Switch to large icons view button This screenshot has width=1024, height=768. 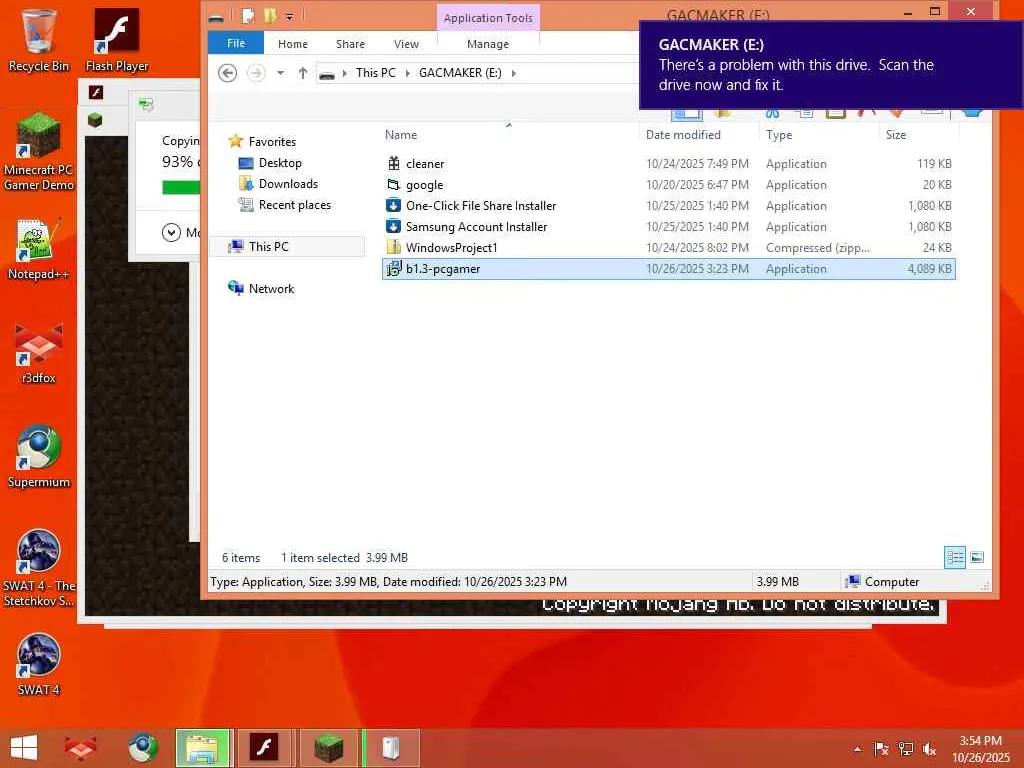977,557
